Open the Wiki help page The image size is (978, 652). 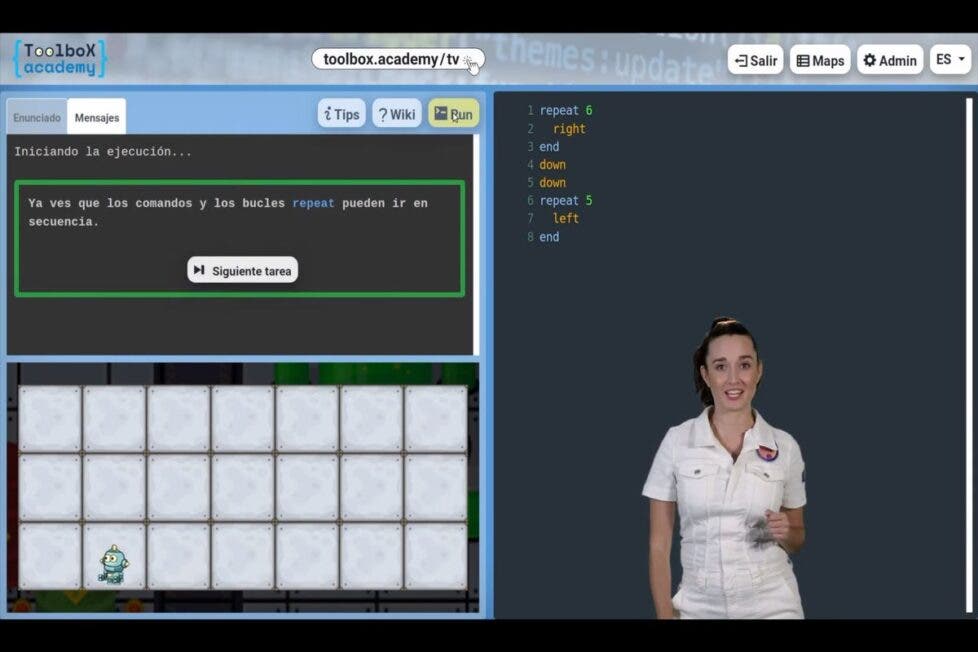(x=396, y=114)
